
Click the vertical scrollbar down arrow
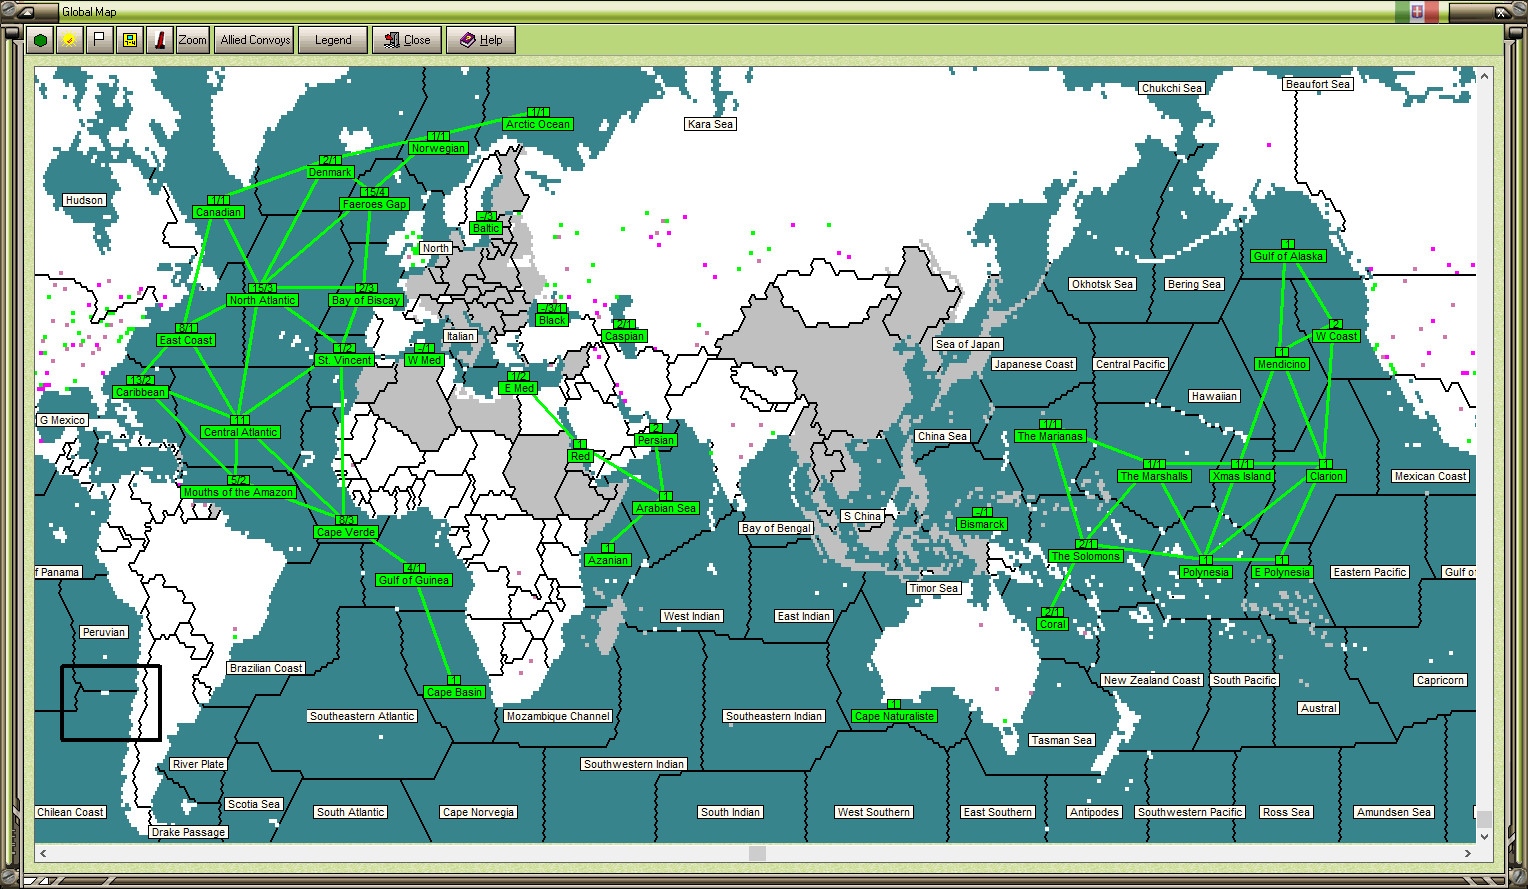[1484, 836]
